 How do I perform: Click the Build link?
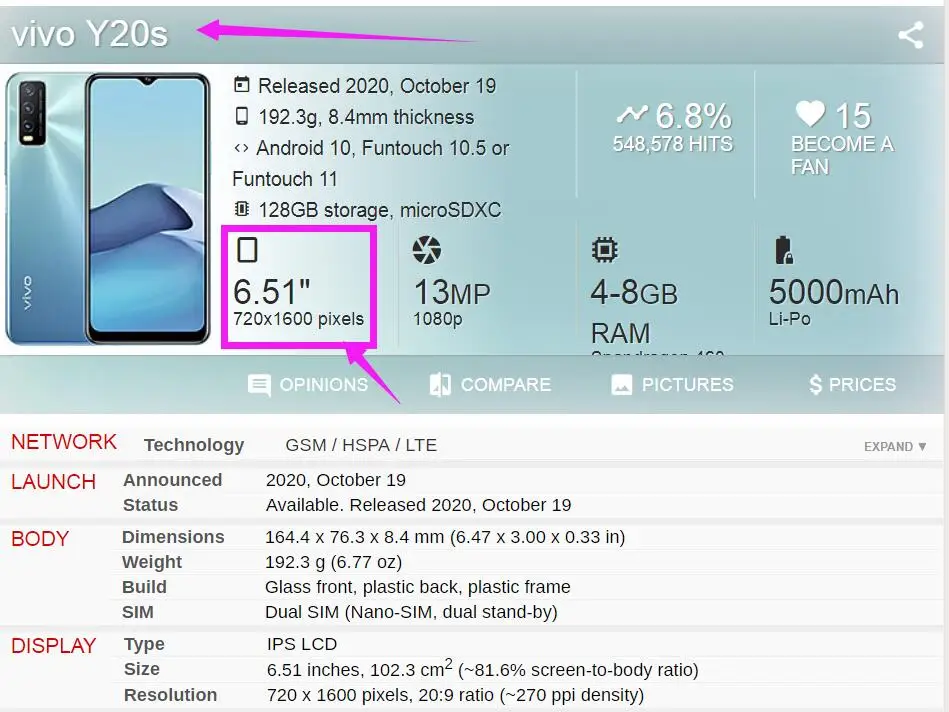[144, 587]
